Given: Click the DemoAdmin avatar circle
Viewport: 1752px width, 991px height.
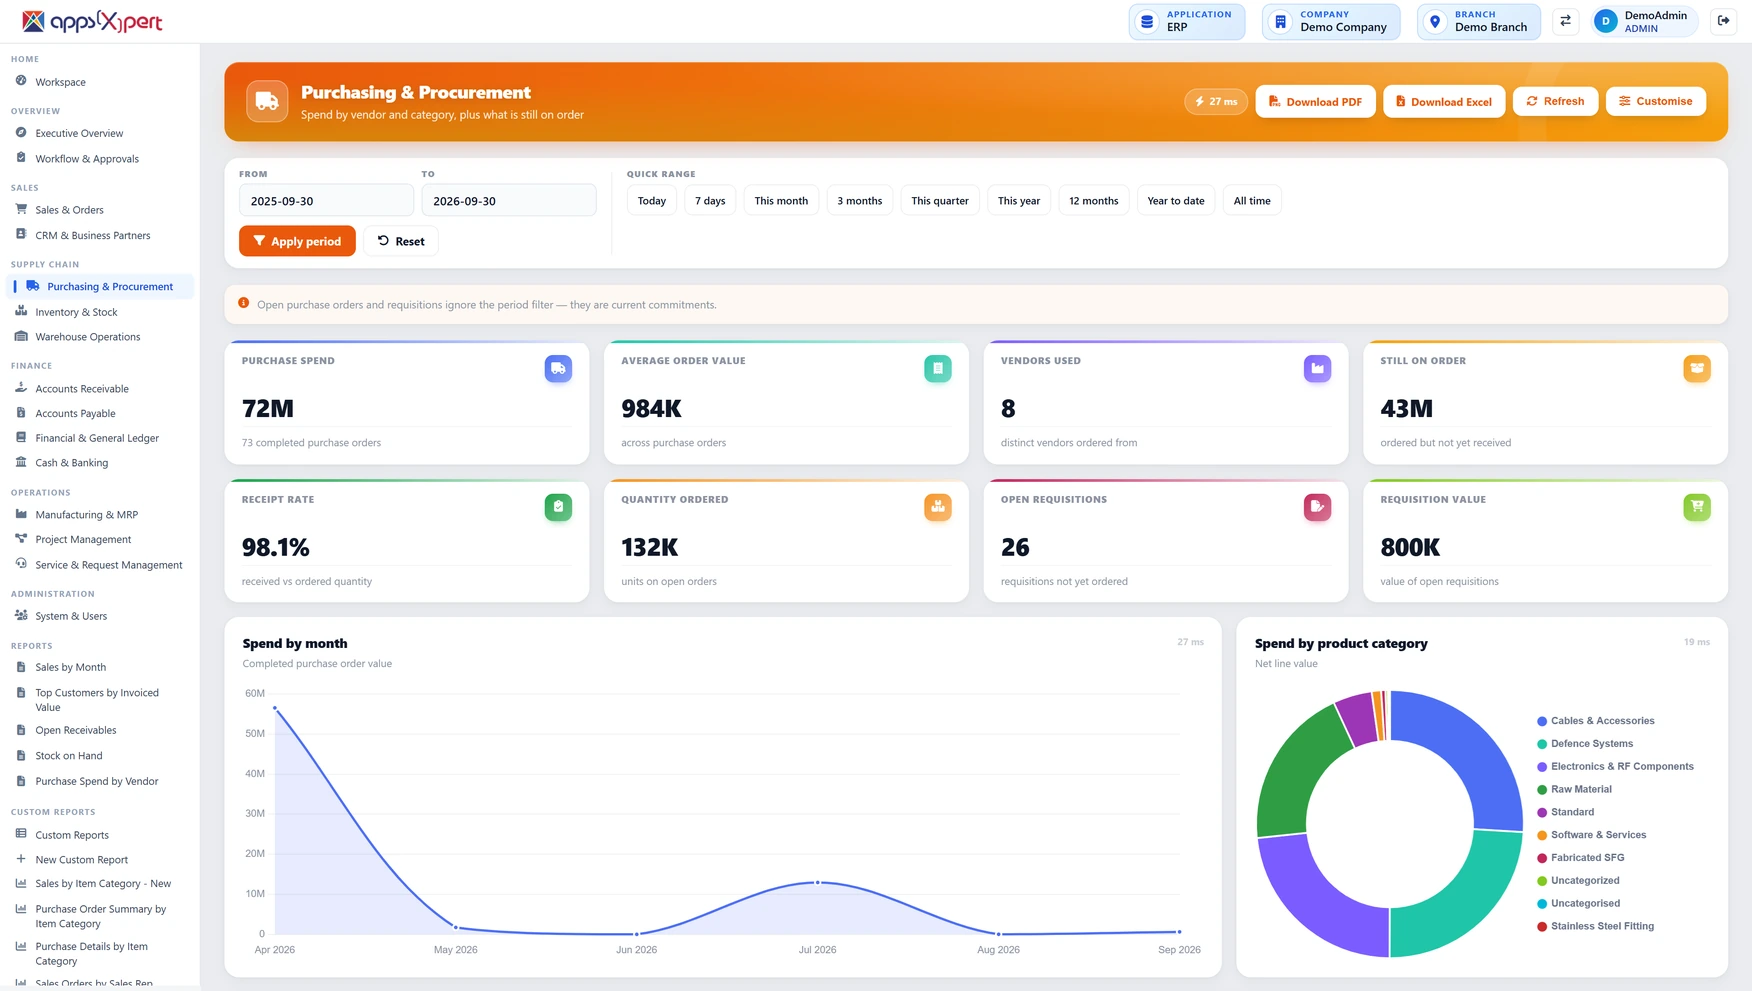Looking at the screenshot, I should point(1605,21).
